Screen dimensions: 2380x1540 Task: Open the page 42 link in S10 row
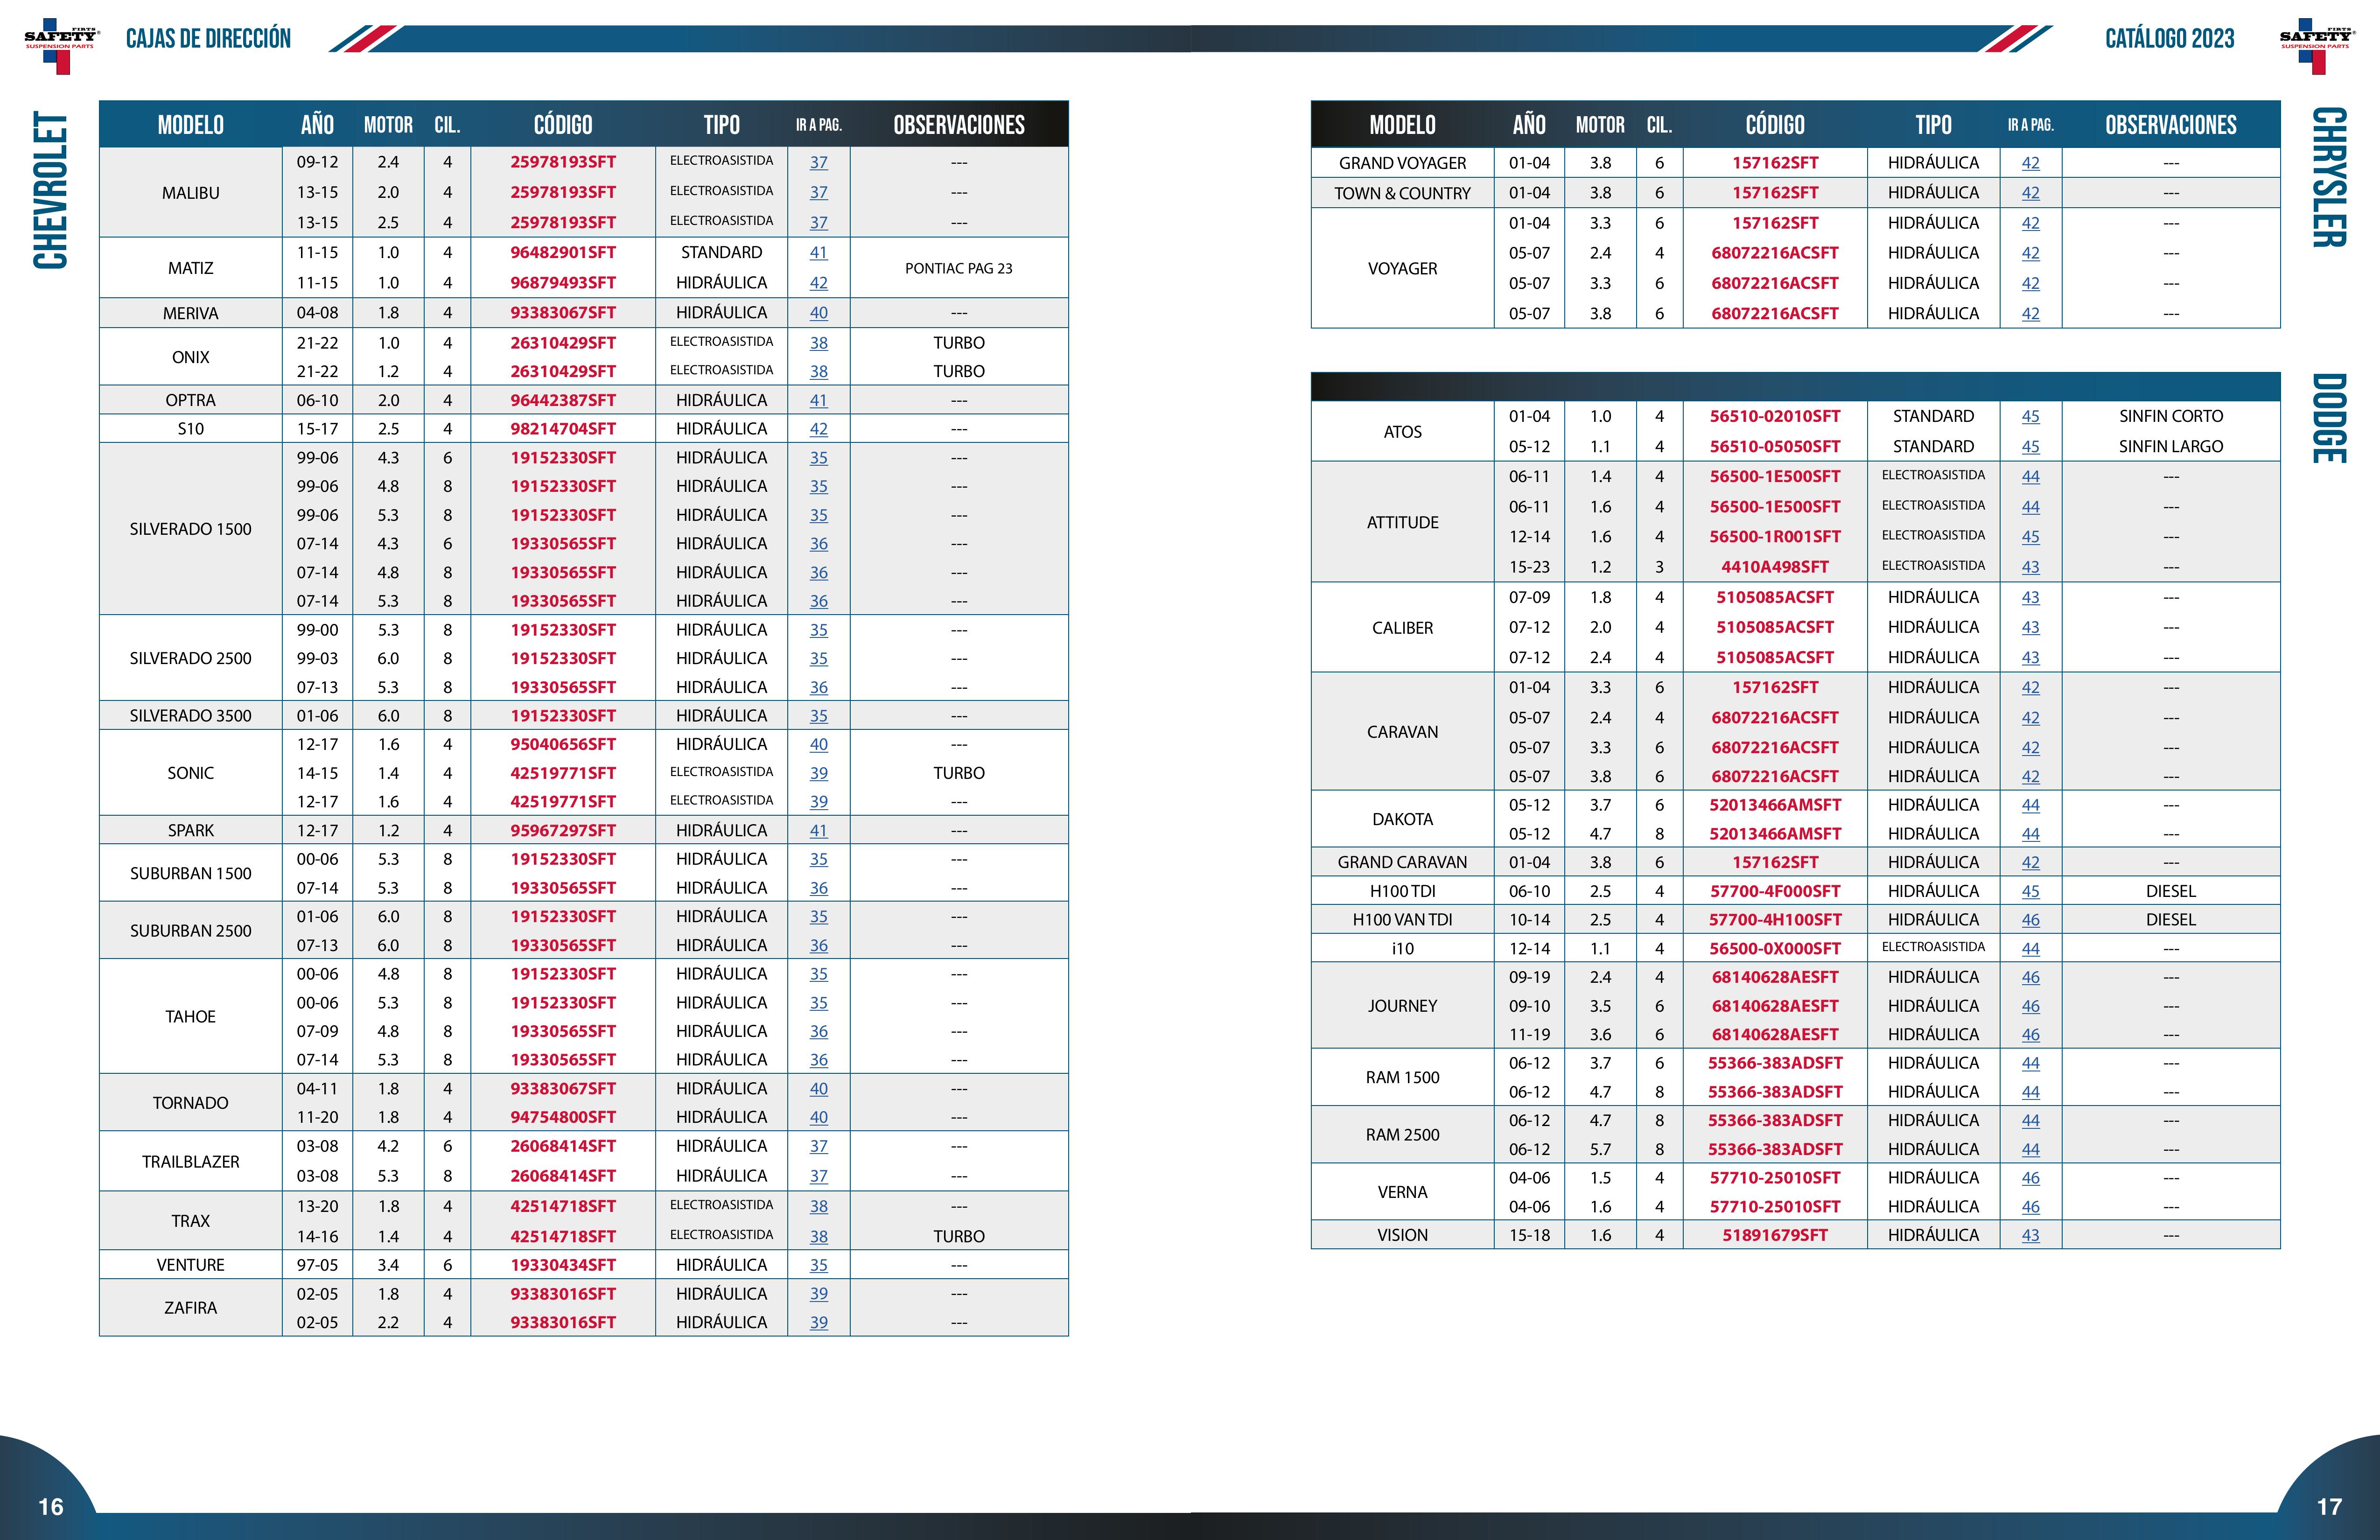[x=819, y=429]
